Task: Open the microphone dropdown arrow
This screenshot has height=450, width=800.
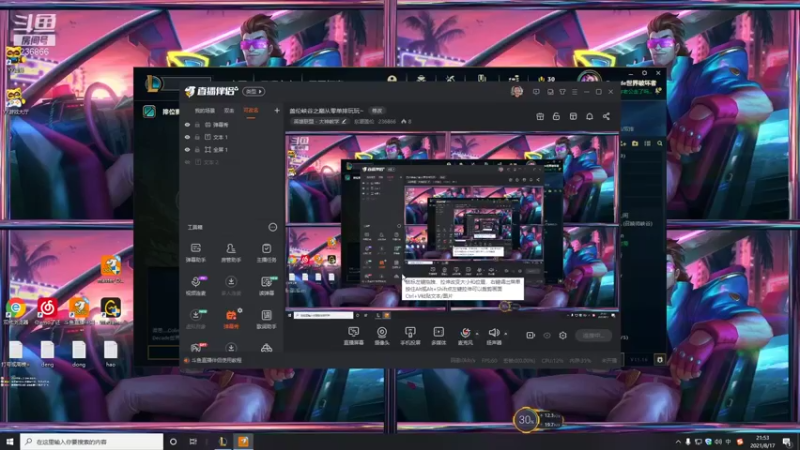Action: coord(477,334)
